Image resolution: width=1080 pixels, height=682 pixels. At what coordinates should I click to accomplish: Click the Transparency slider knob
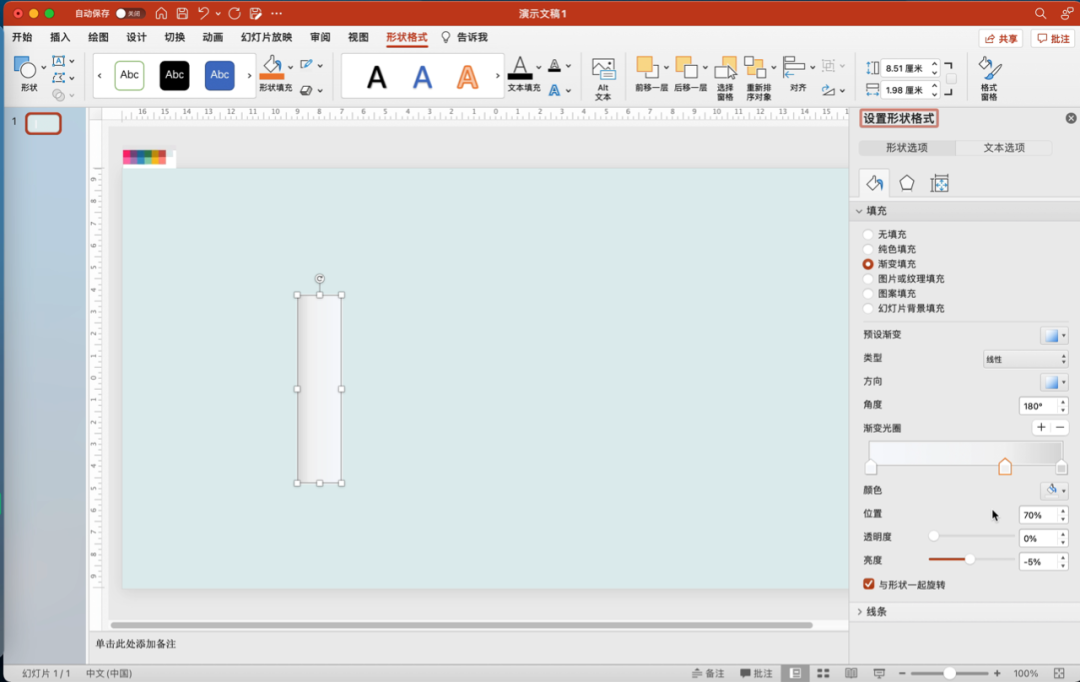[x=933, y=537]
